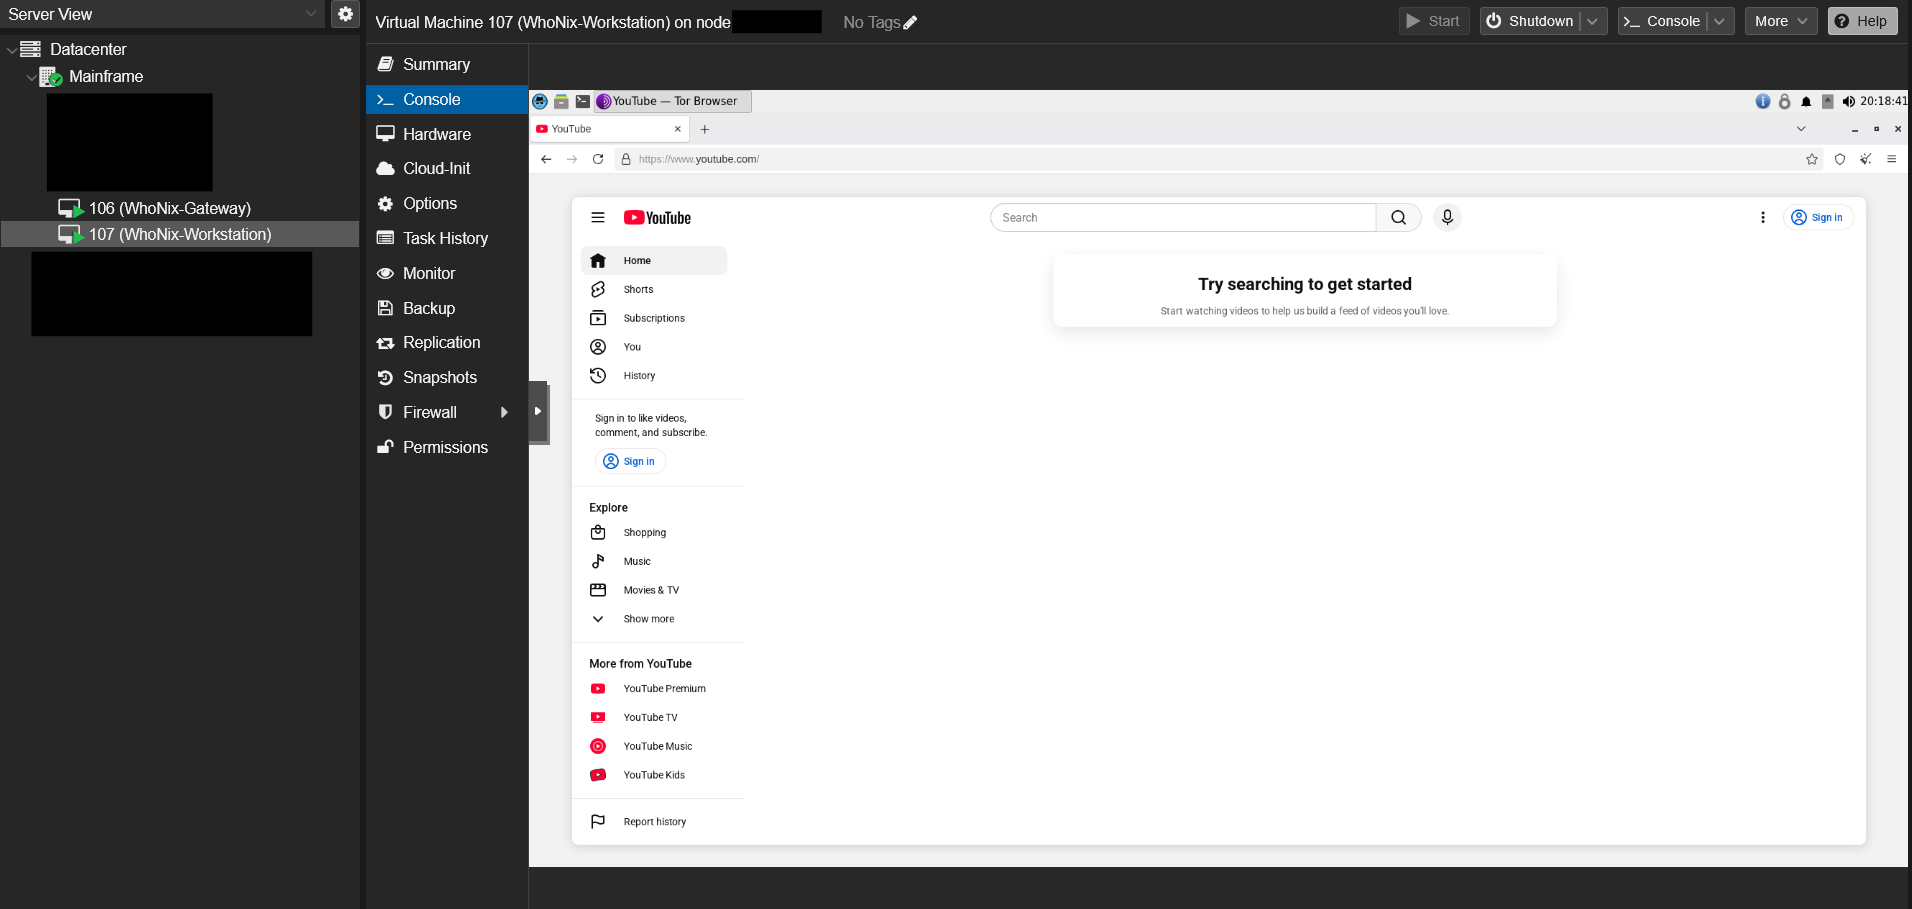1912x909 pixels.
Task: Click the Sign in button at top right
Action: coord(1817,217)
